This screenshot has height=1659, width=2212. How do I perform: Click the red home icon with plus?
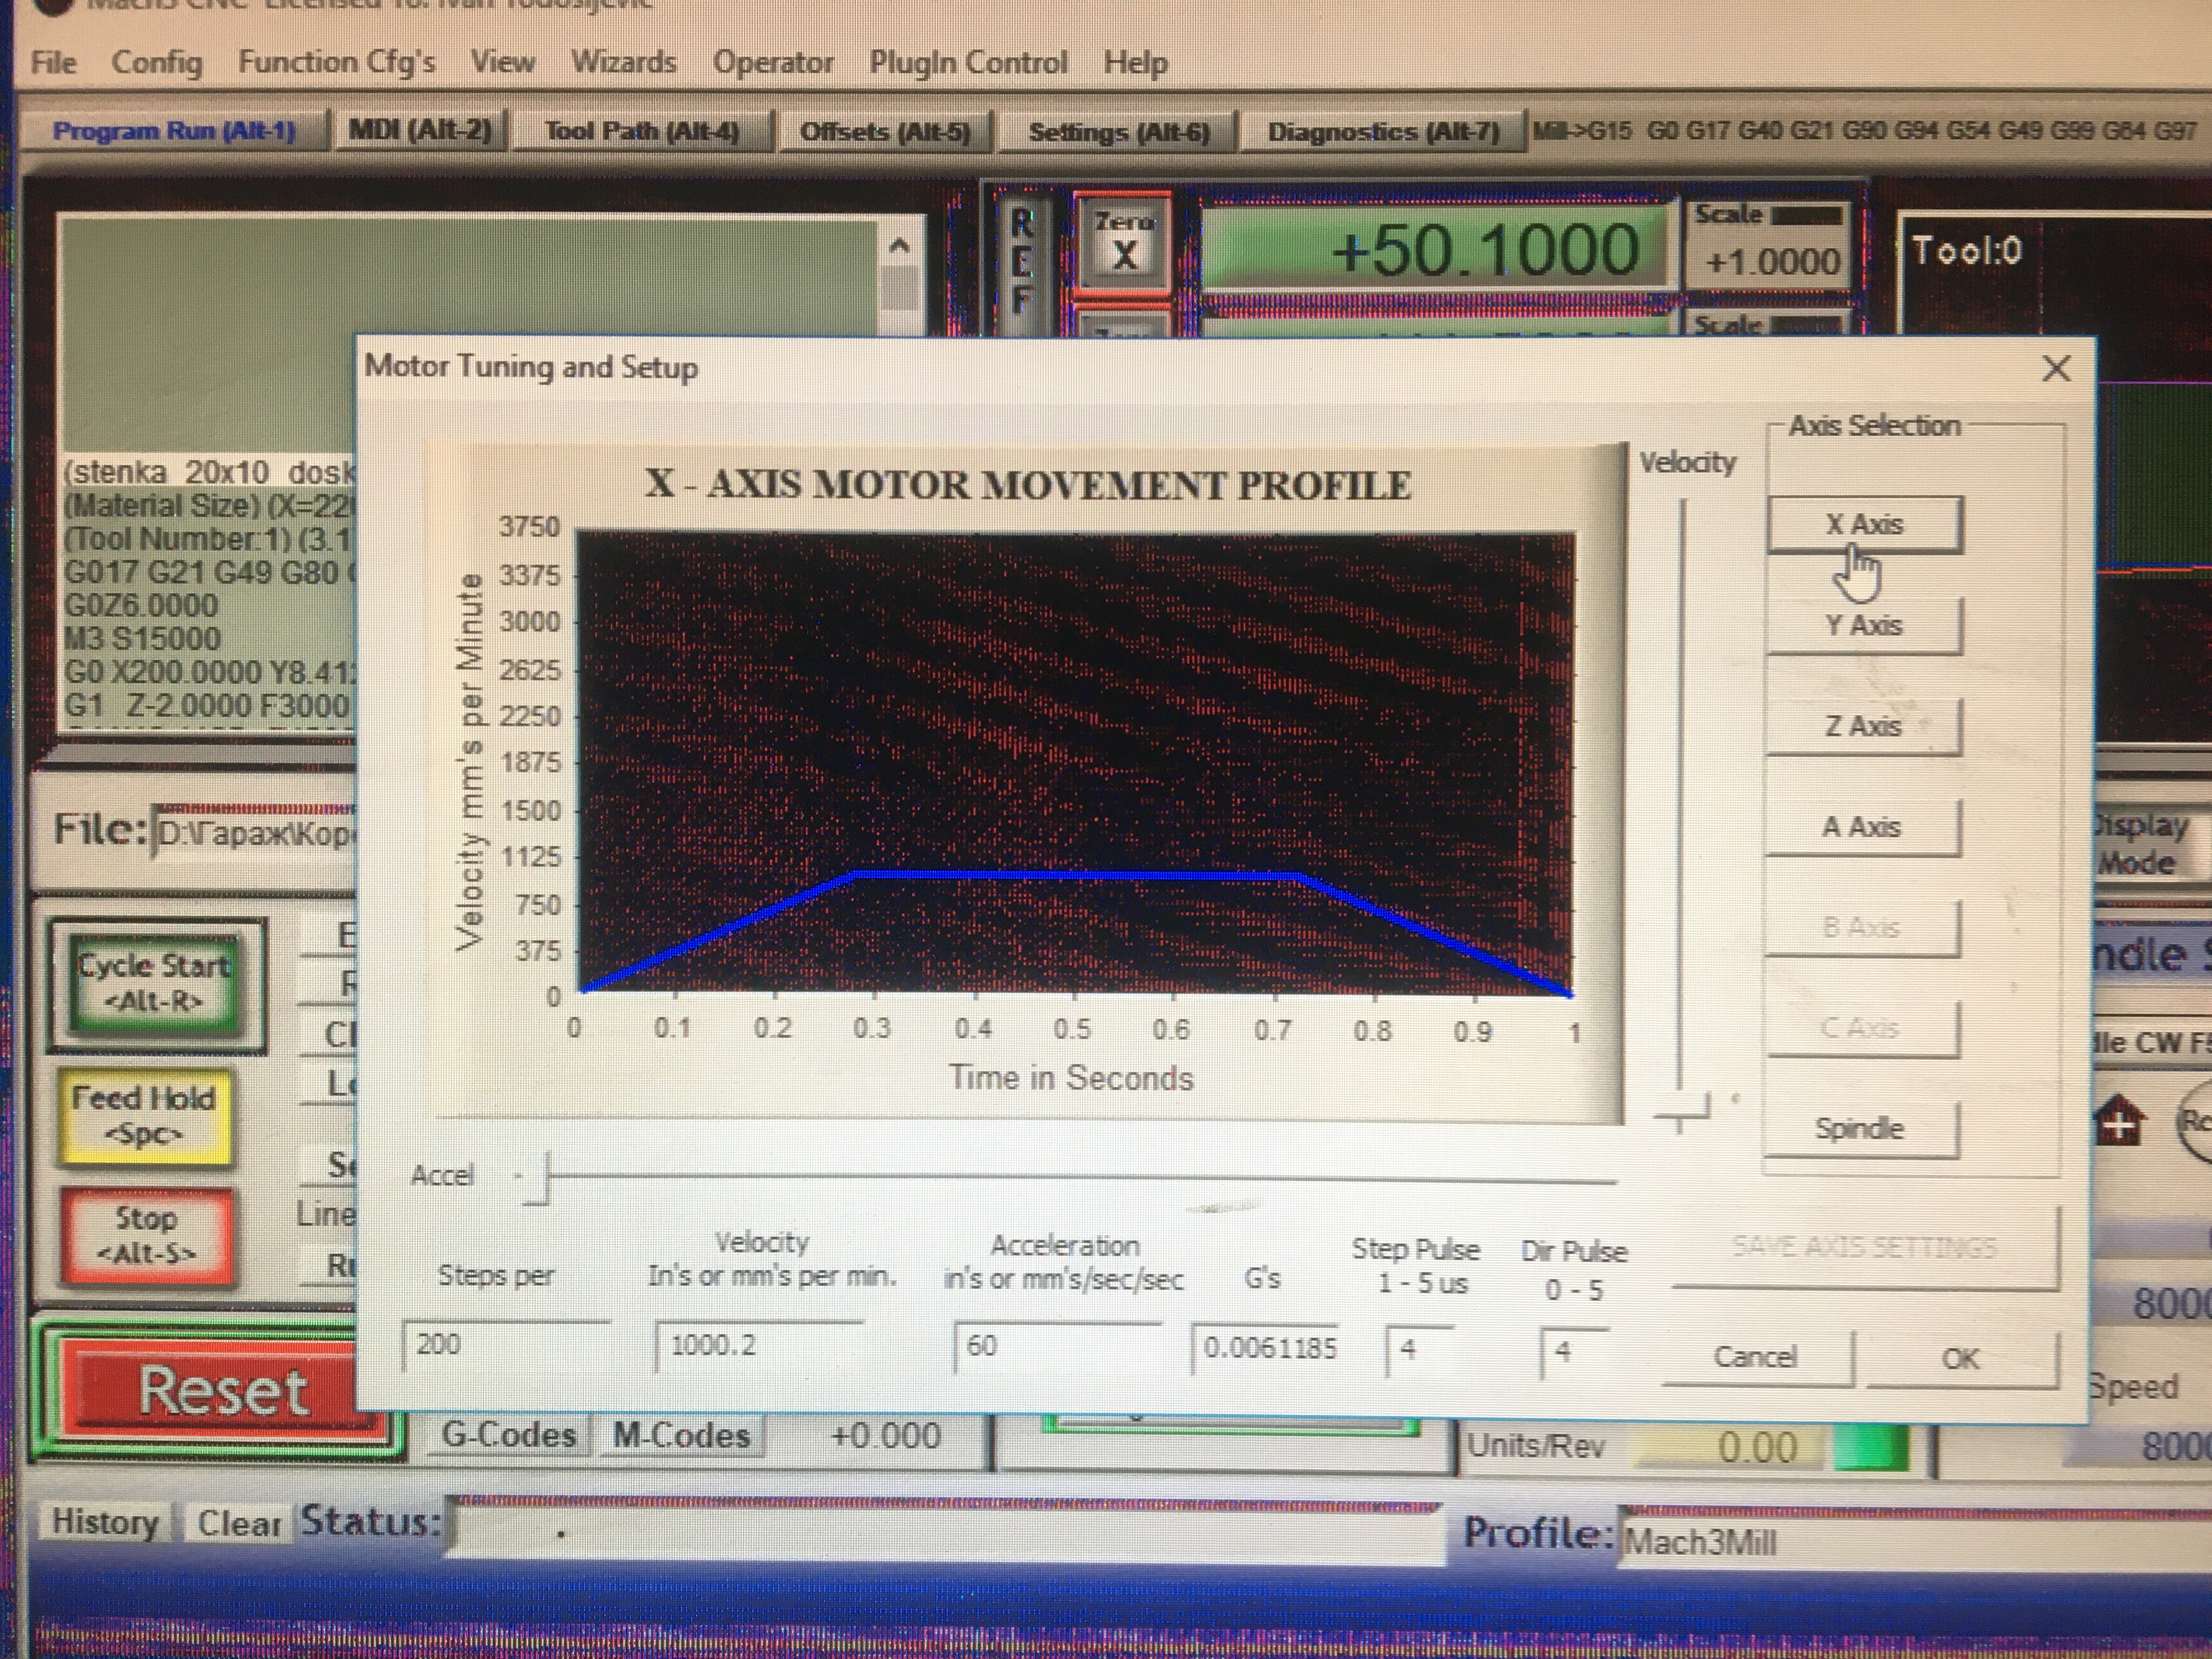[2119, 1122]
